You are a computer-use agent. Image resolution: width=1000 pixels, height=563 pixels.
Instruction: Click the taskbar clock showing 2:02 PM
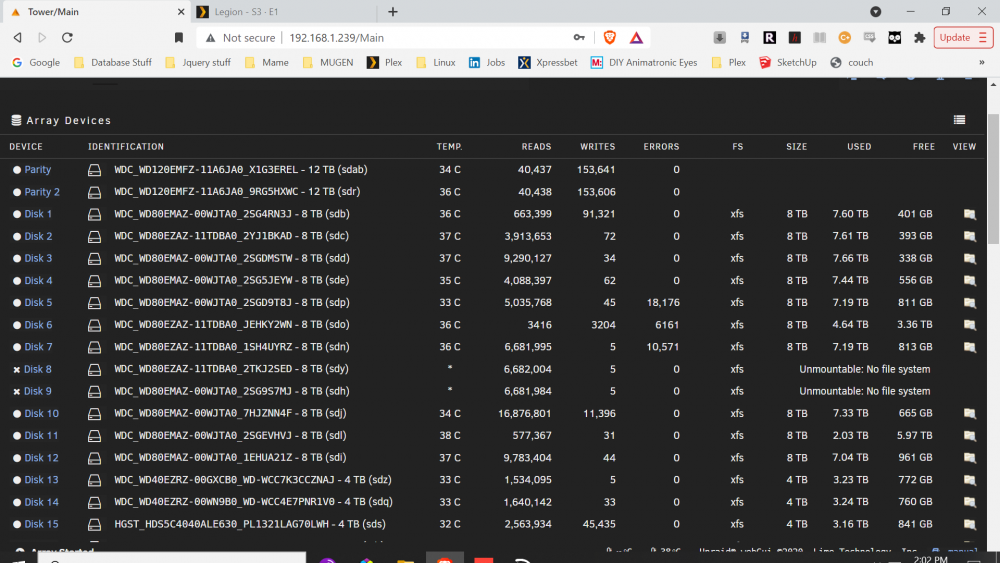930,559
